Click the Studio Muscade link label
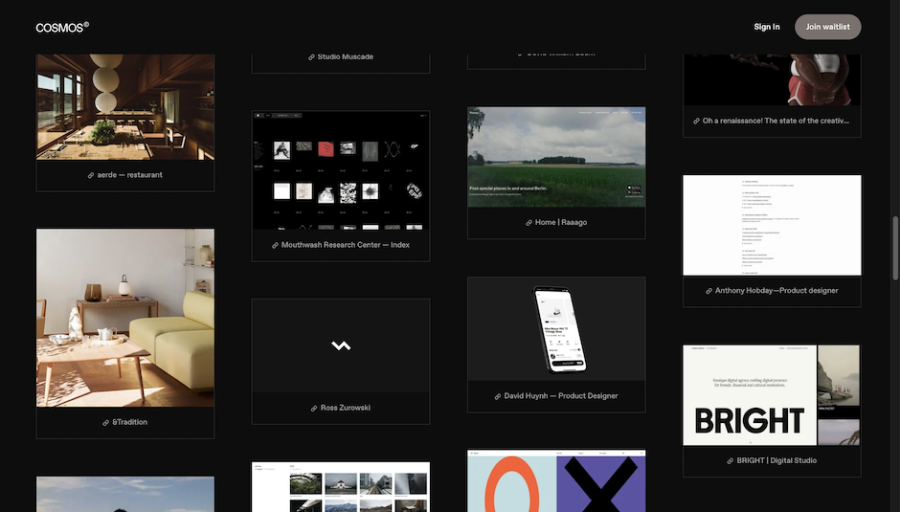Screen dimensions: 900x512 pos(345,57)
